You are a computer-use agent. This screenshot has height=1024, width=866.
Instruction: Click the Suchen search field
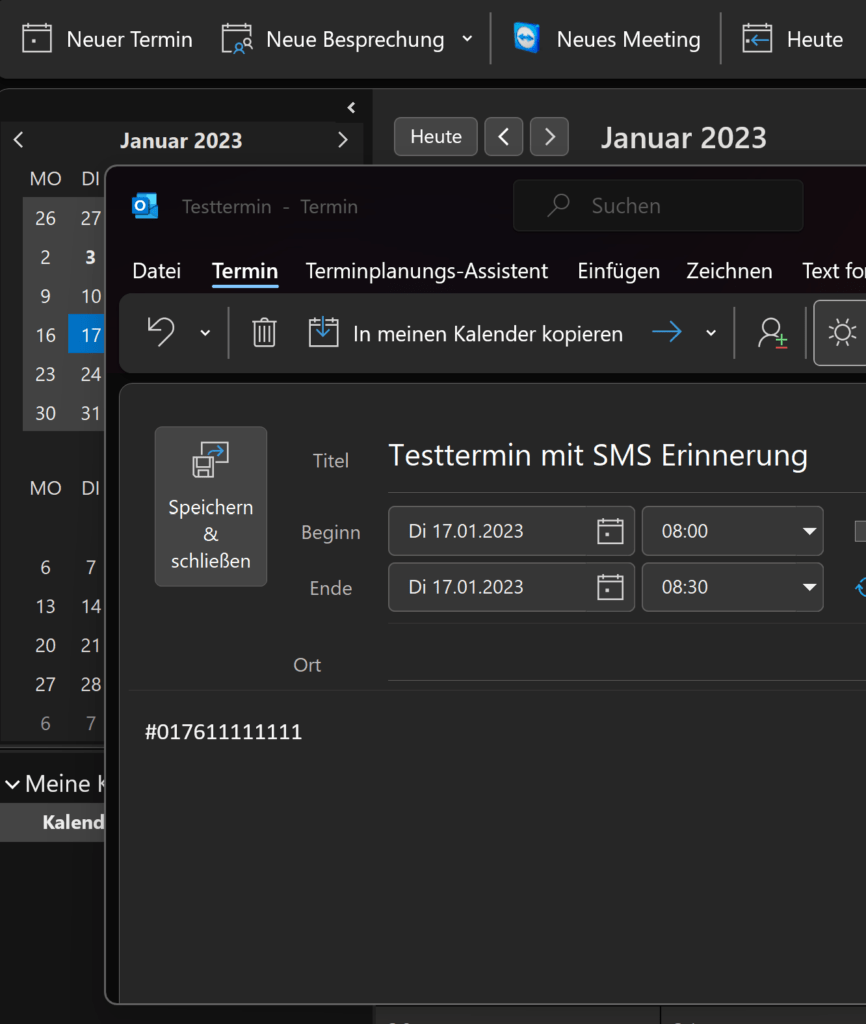point(658,206)
